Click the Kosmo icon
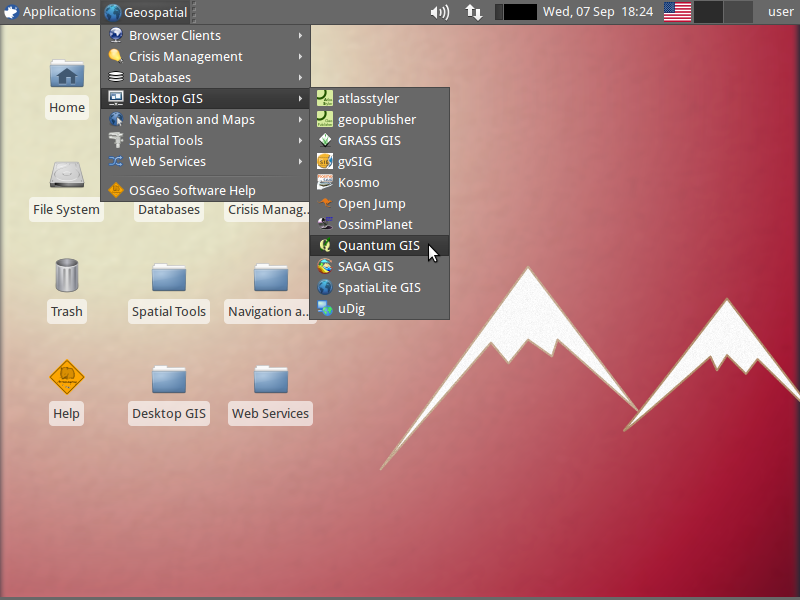Screen dimensions: 800x600 (x=324, y=182)
